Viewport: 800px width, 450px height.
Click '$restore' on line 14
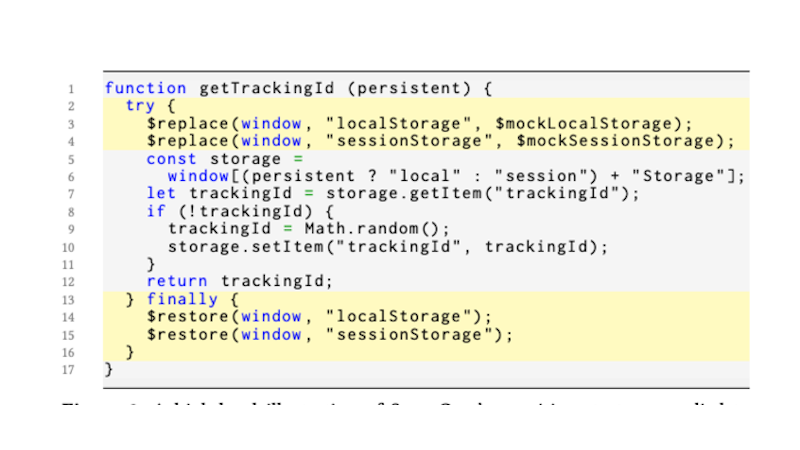coord(188,316)
